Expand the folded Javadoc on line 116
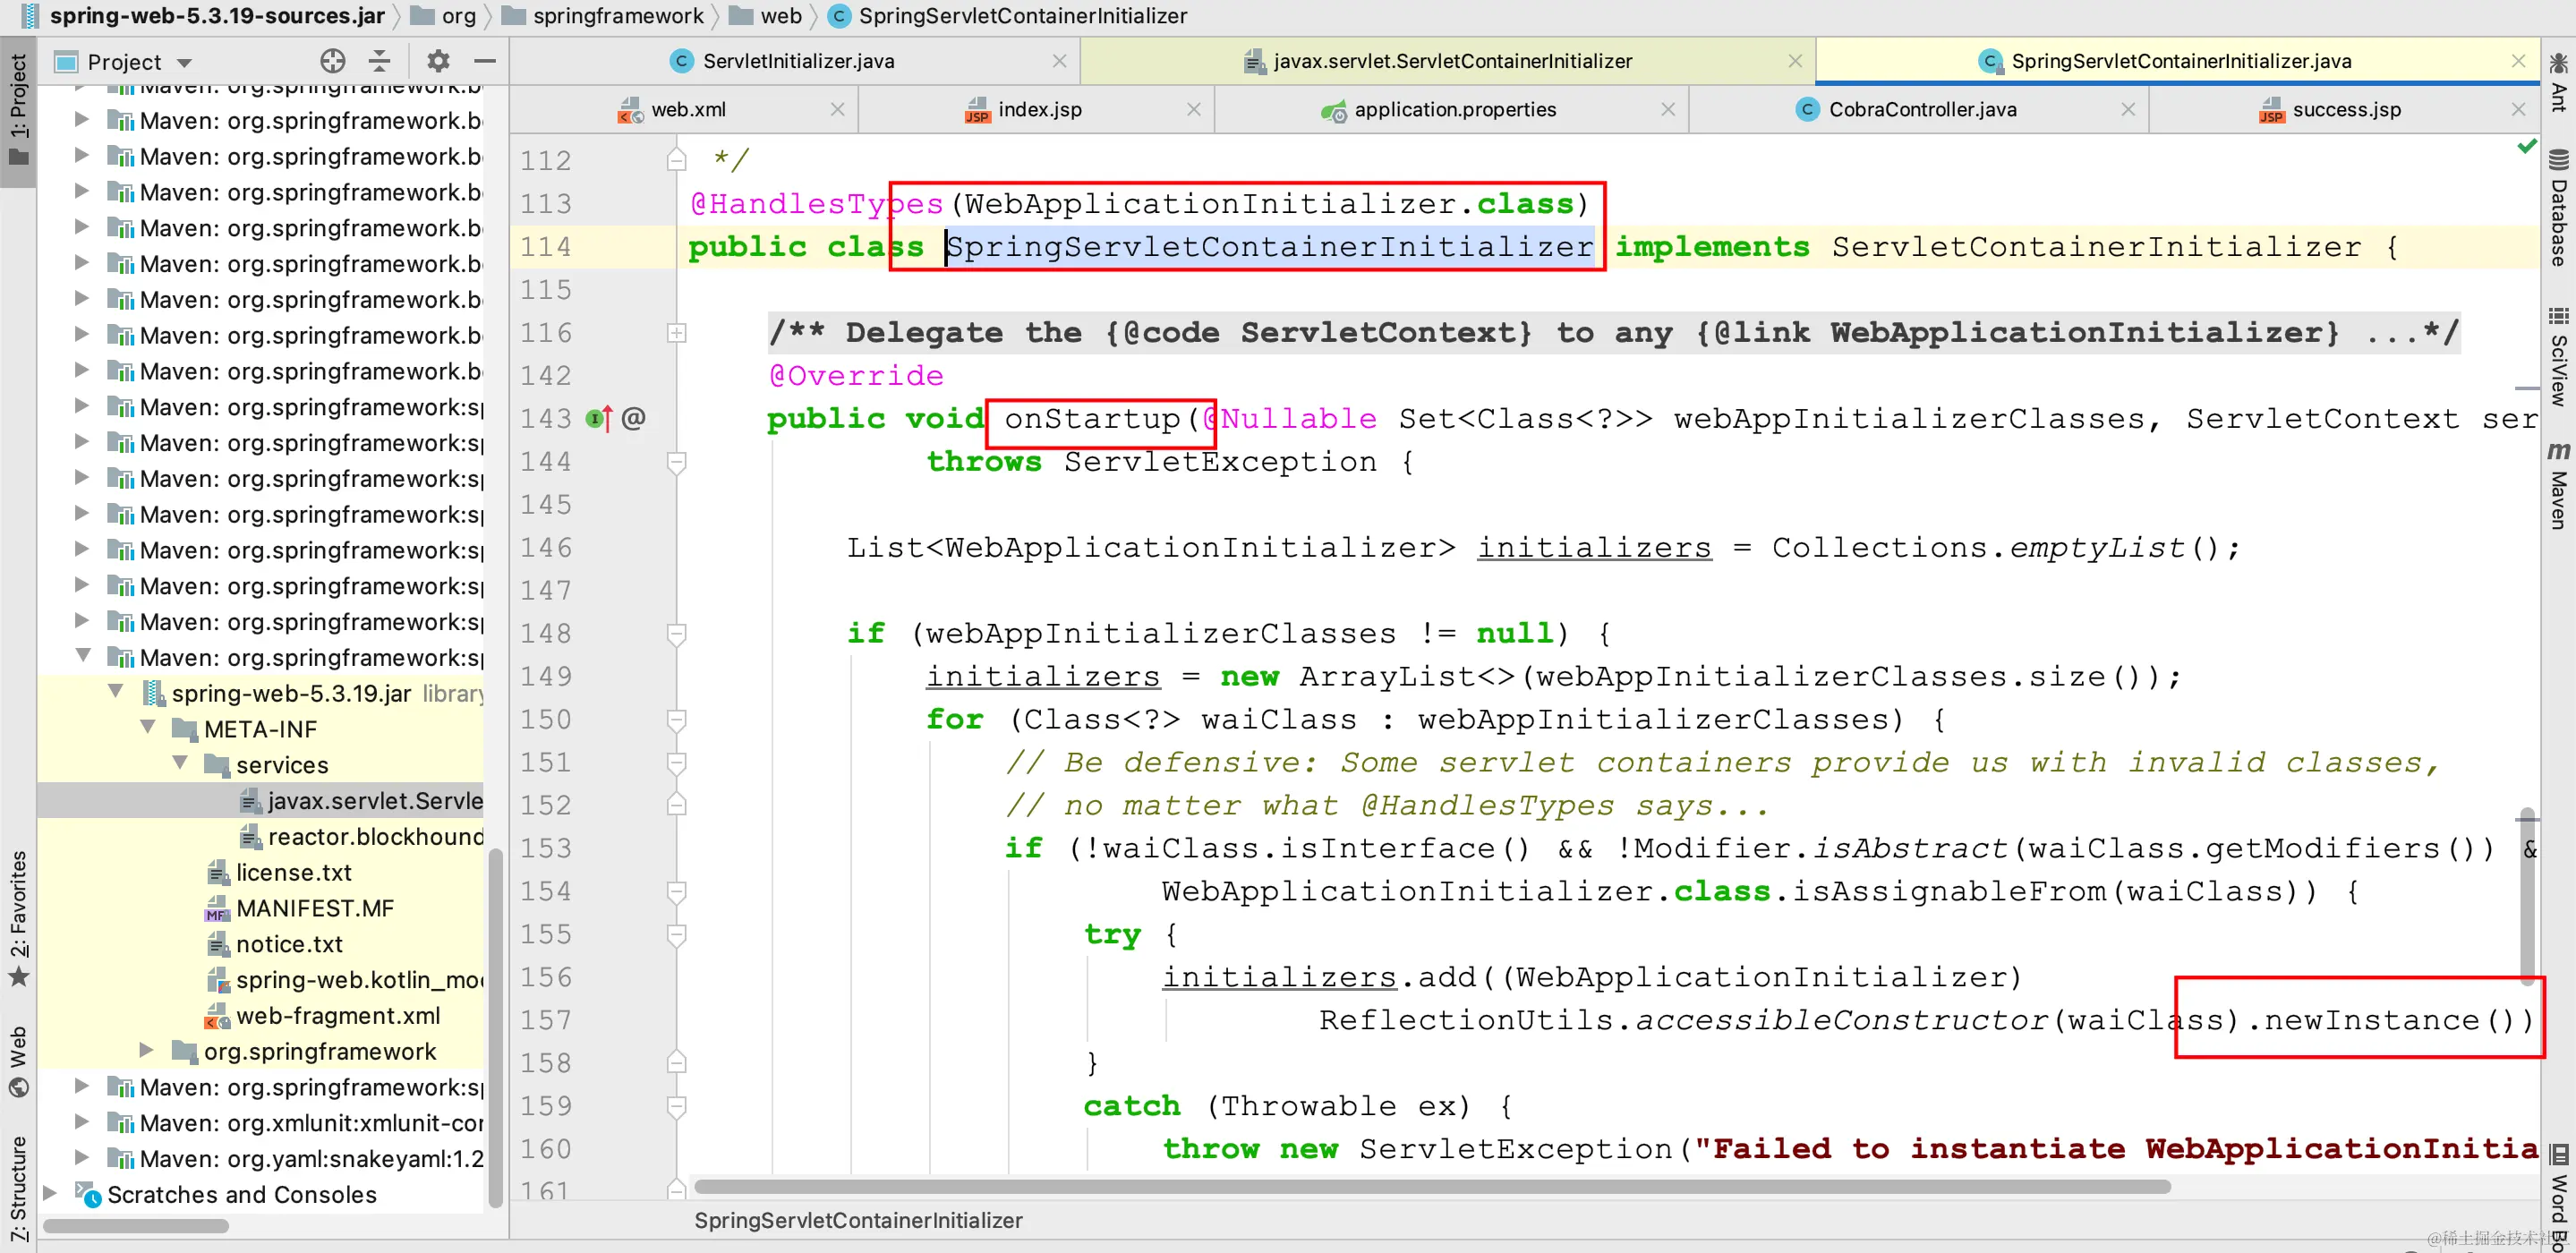Viewport: 2576px width, 1253px height. tap(677, 333)
